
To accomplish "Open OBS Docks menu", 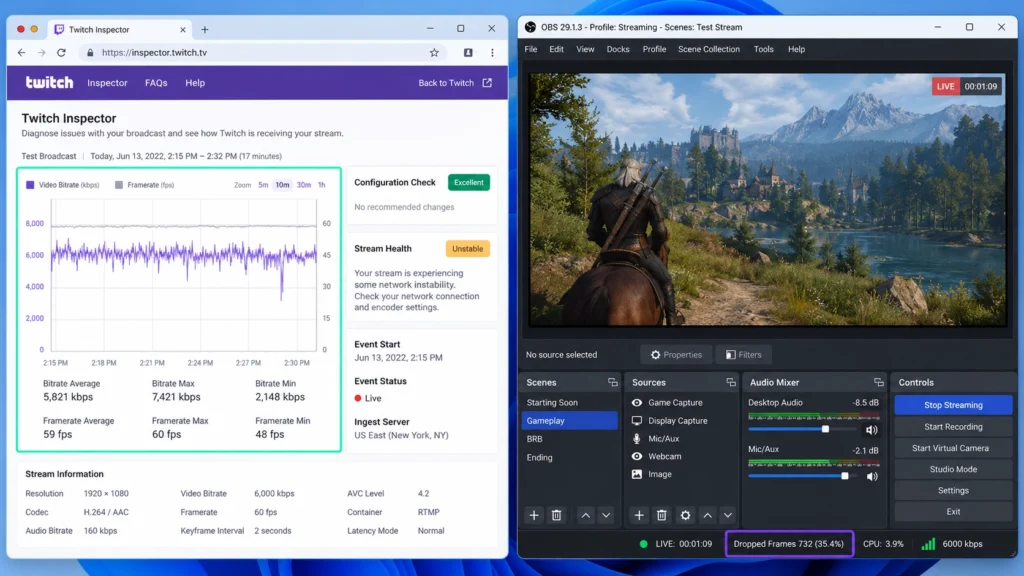I will tap(618, 49).
